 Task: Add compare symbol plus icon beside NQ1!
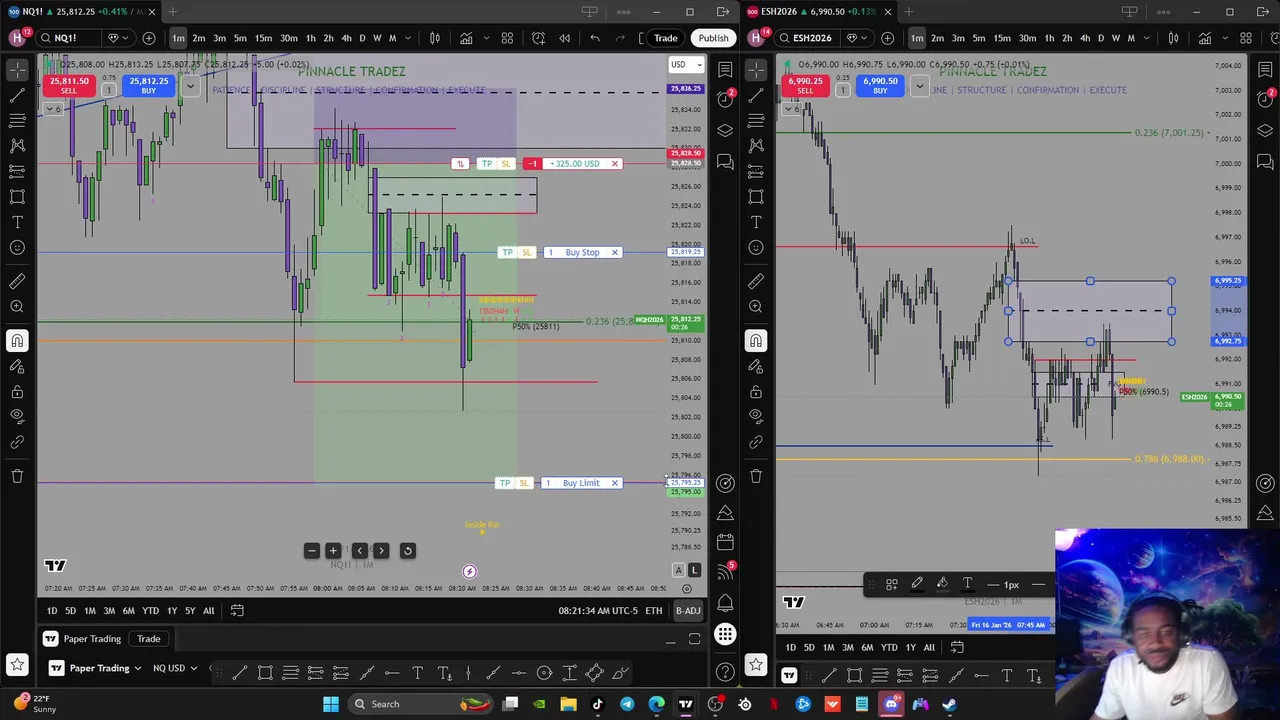148,38
